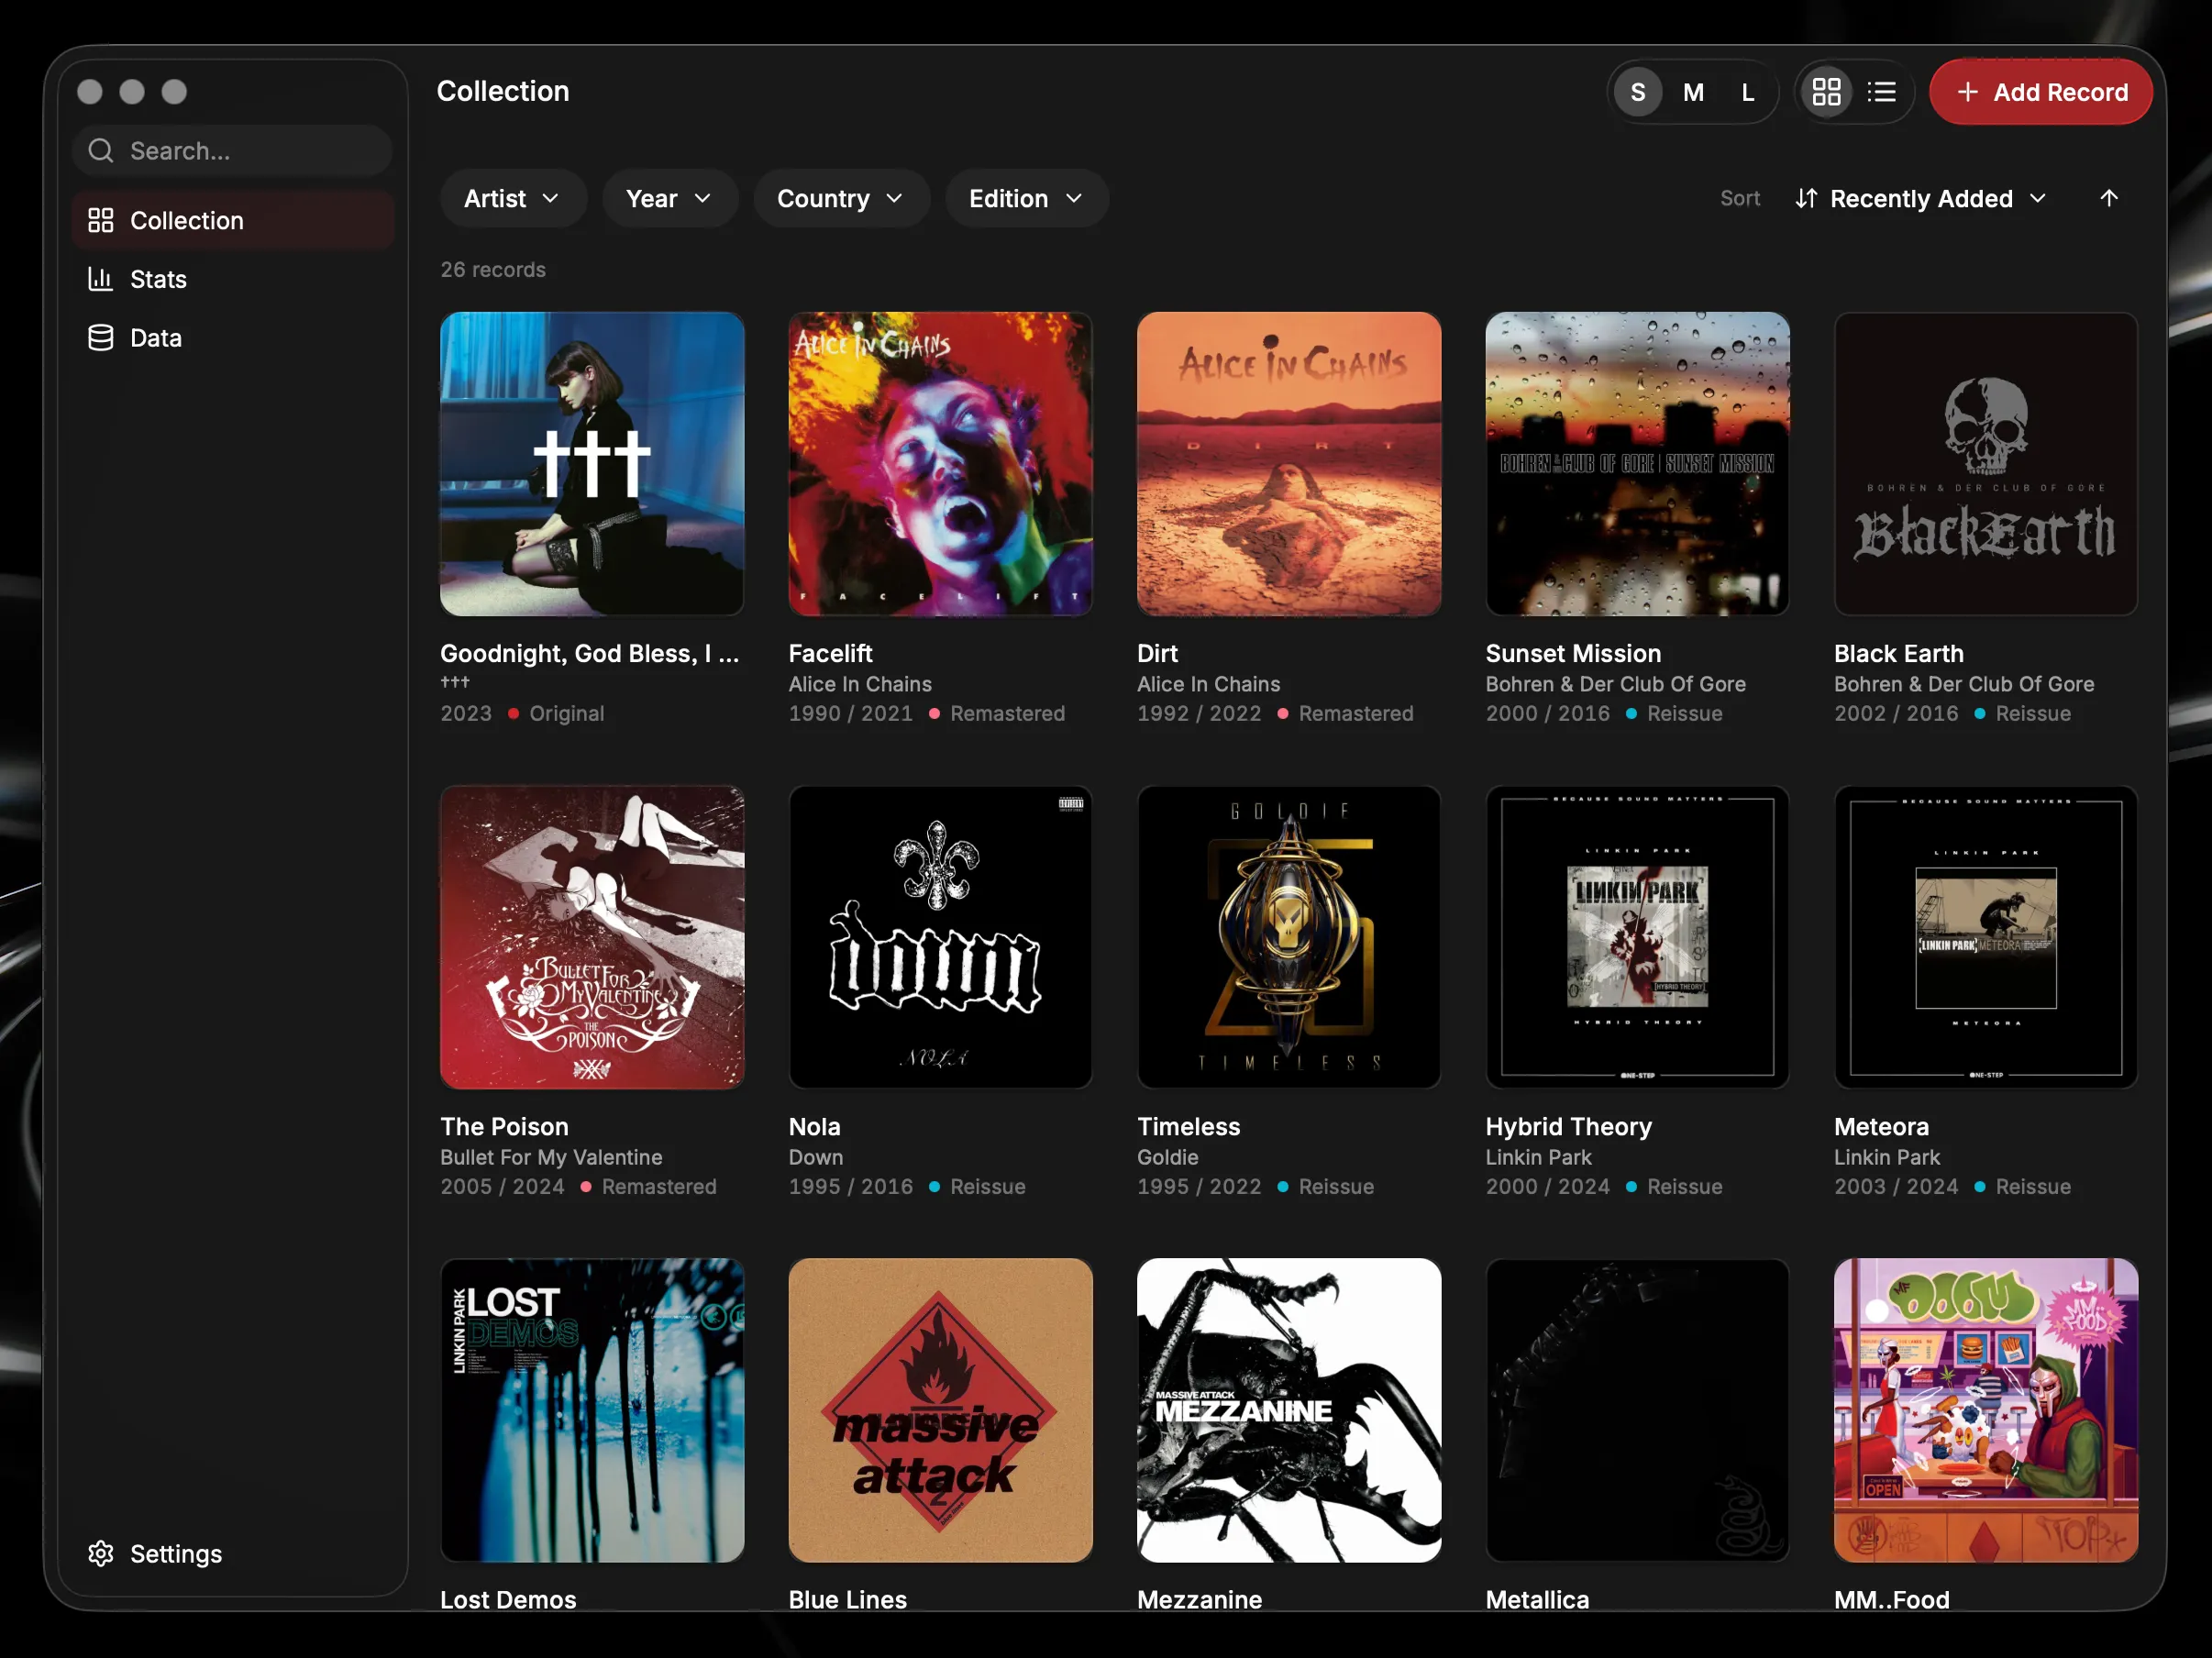Open the Artist filter dropdown
This screenshot has width=2212, height=1658.
(512, 198)
